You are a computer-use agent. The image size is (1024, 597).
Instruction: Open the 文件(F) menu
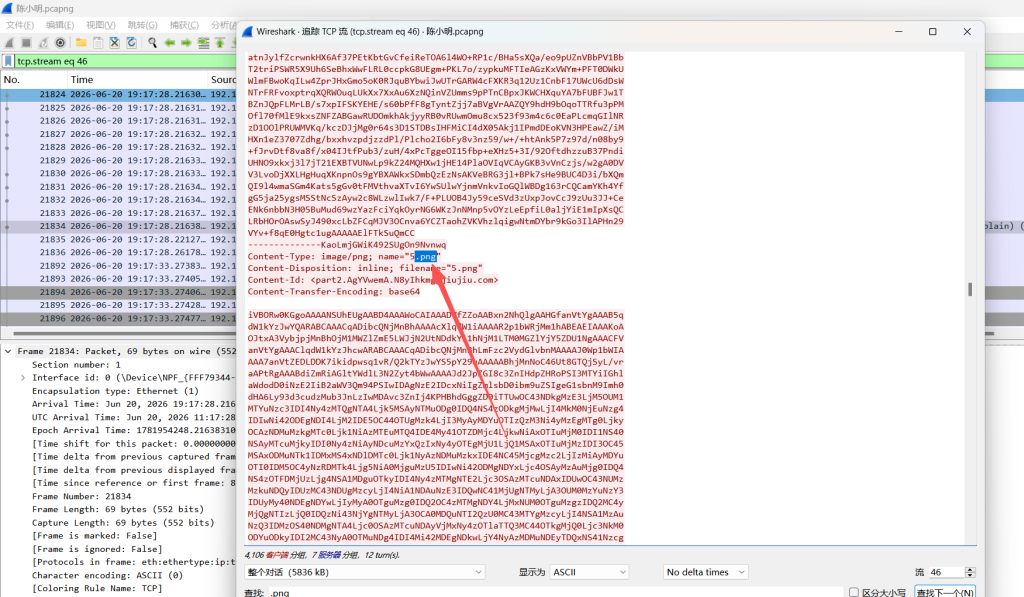[20, 25]
